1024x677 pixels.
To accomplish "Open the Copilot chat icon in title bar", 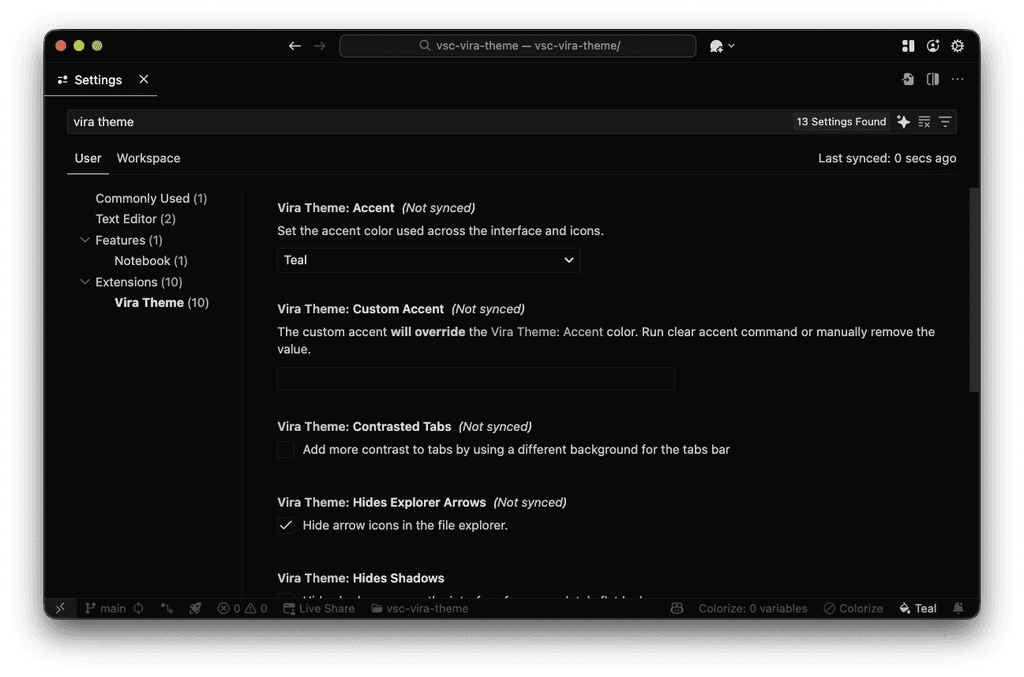I will 716,46.
